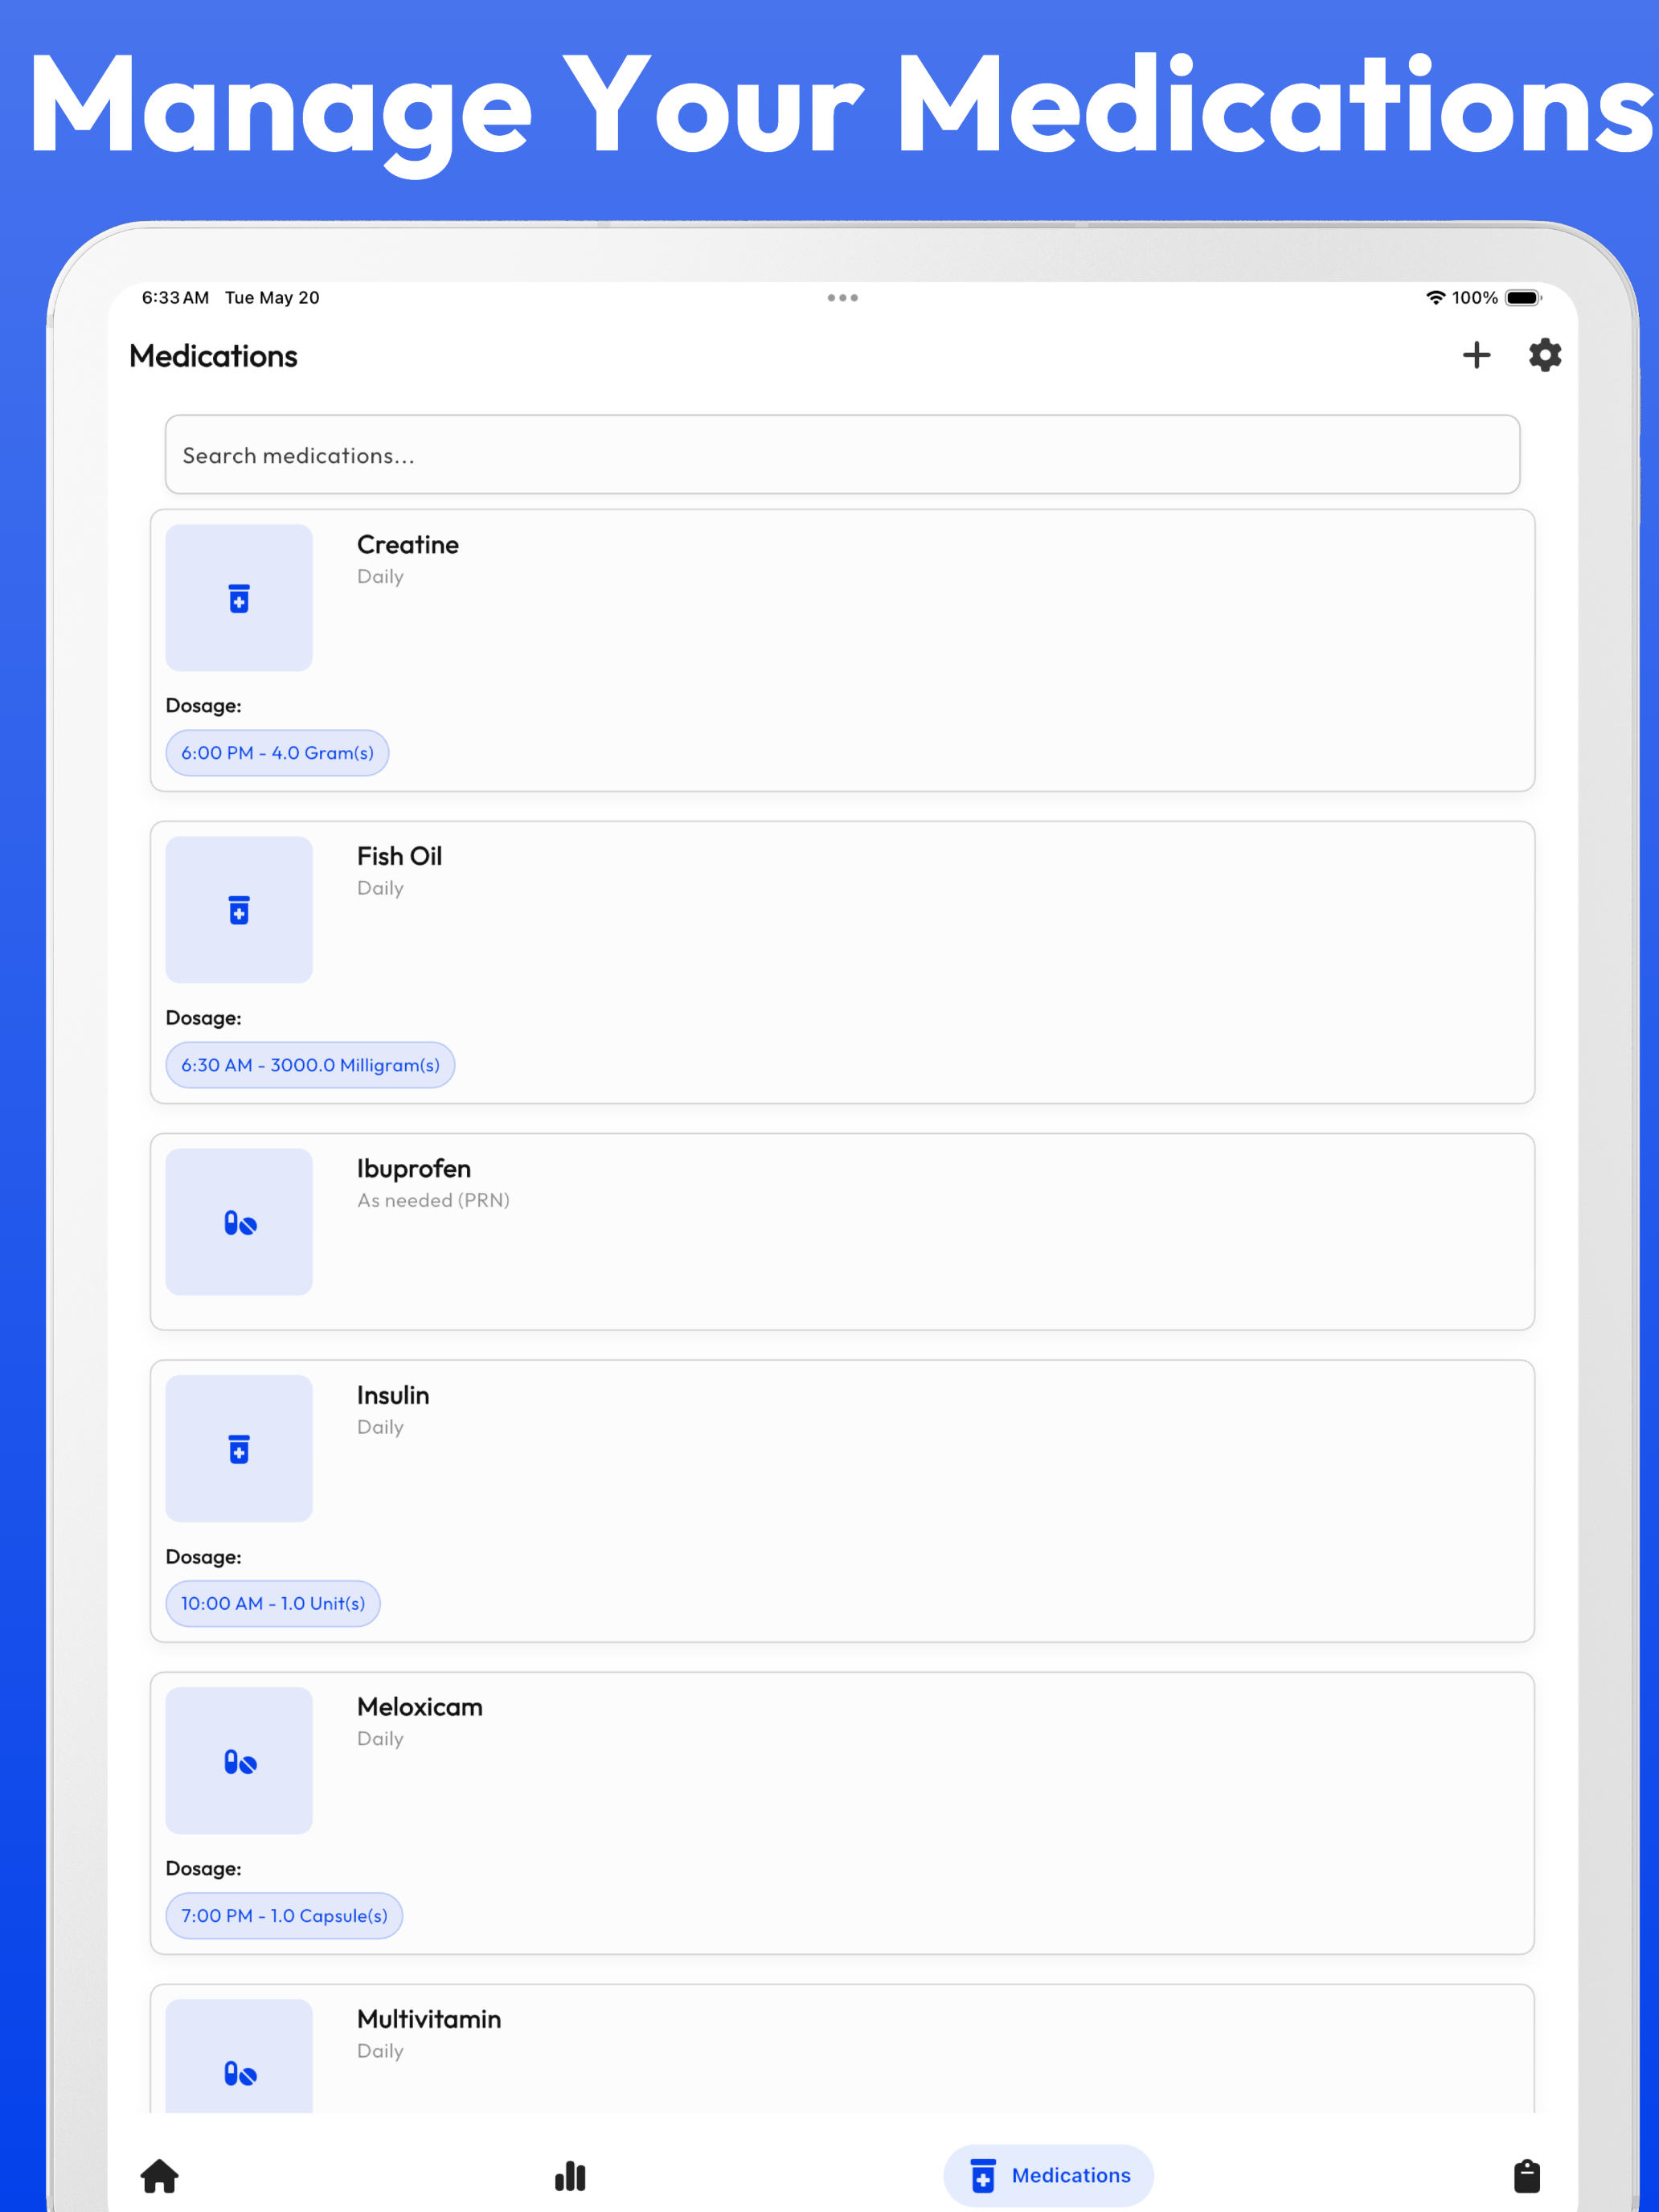Open the Ibuprofen medication name
The image size is (1659, 2212).
414,1169
